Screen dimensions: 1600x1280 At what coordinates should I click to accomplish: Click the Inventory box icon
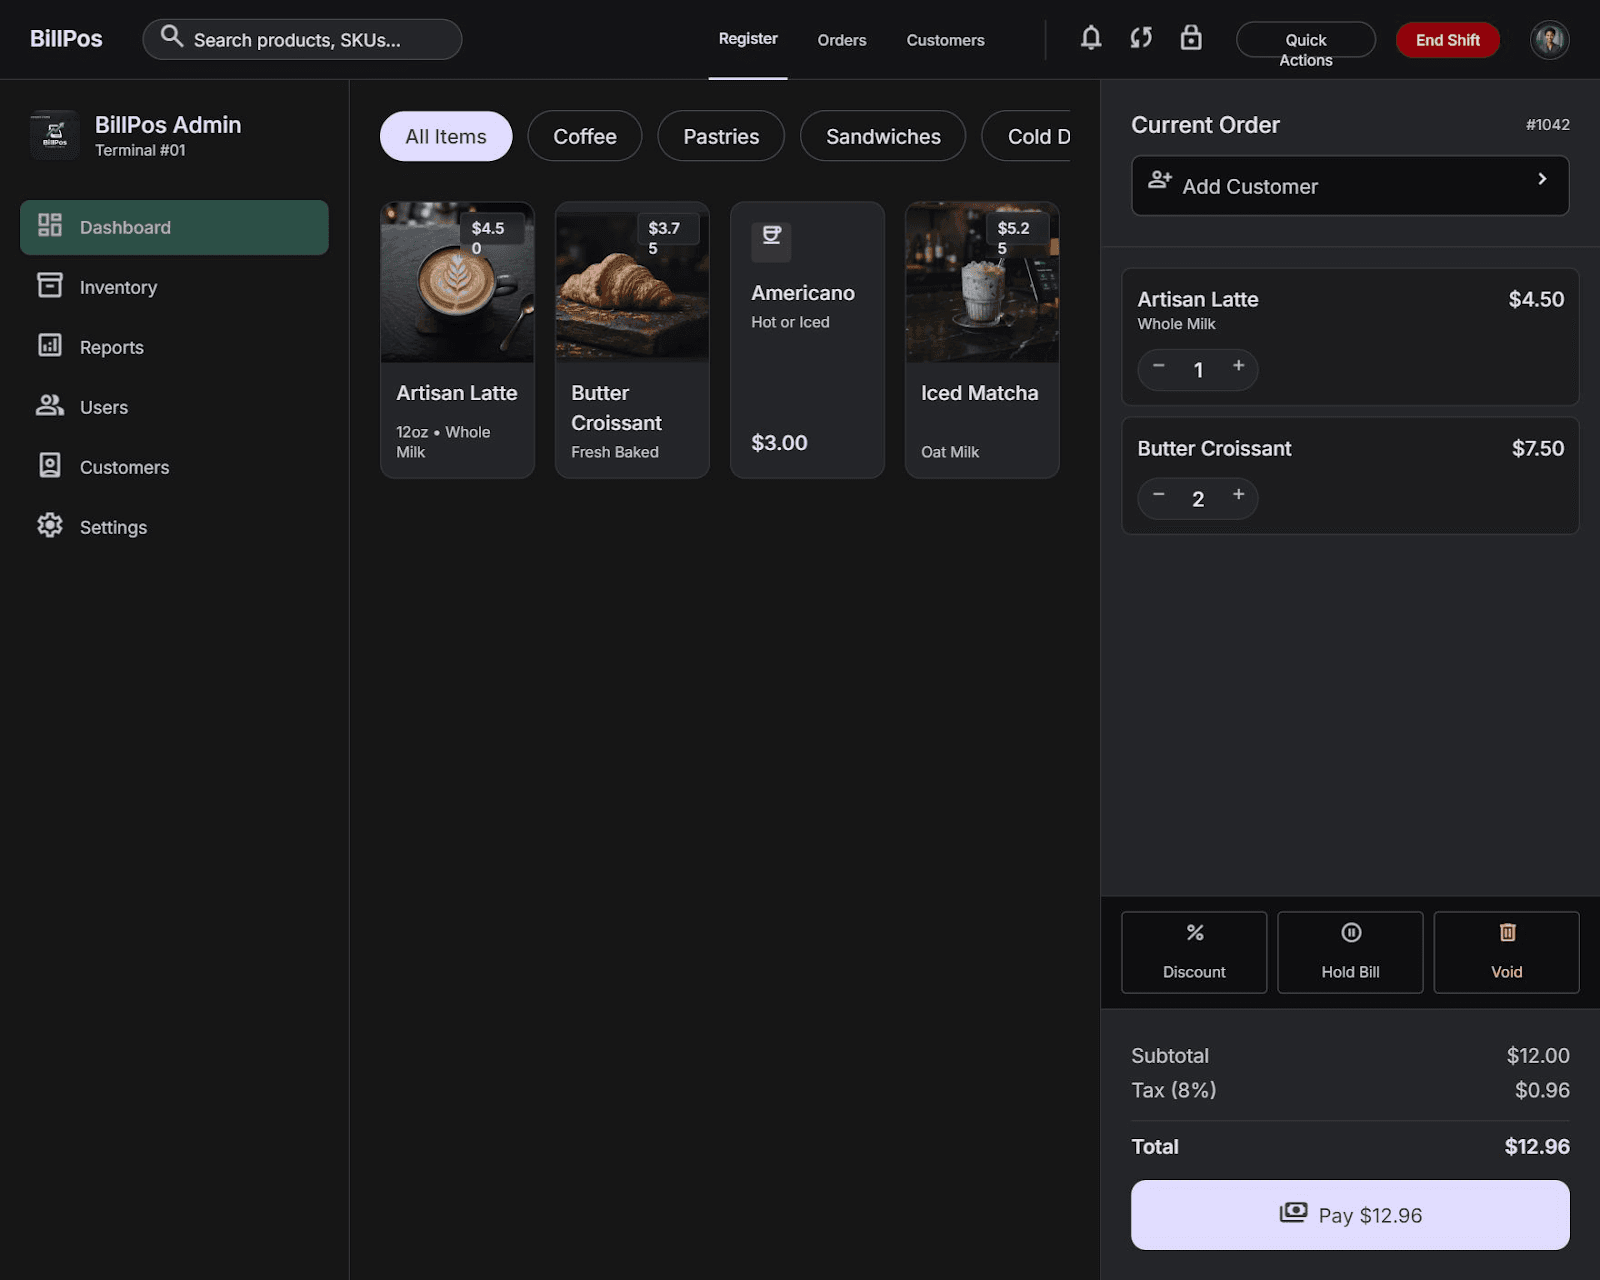pos(50,285)
